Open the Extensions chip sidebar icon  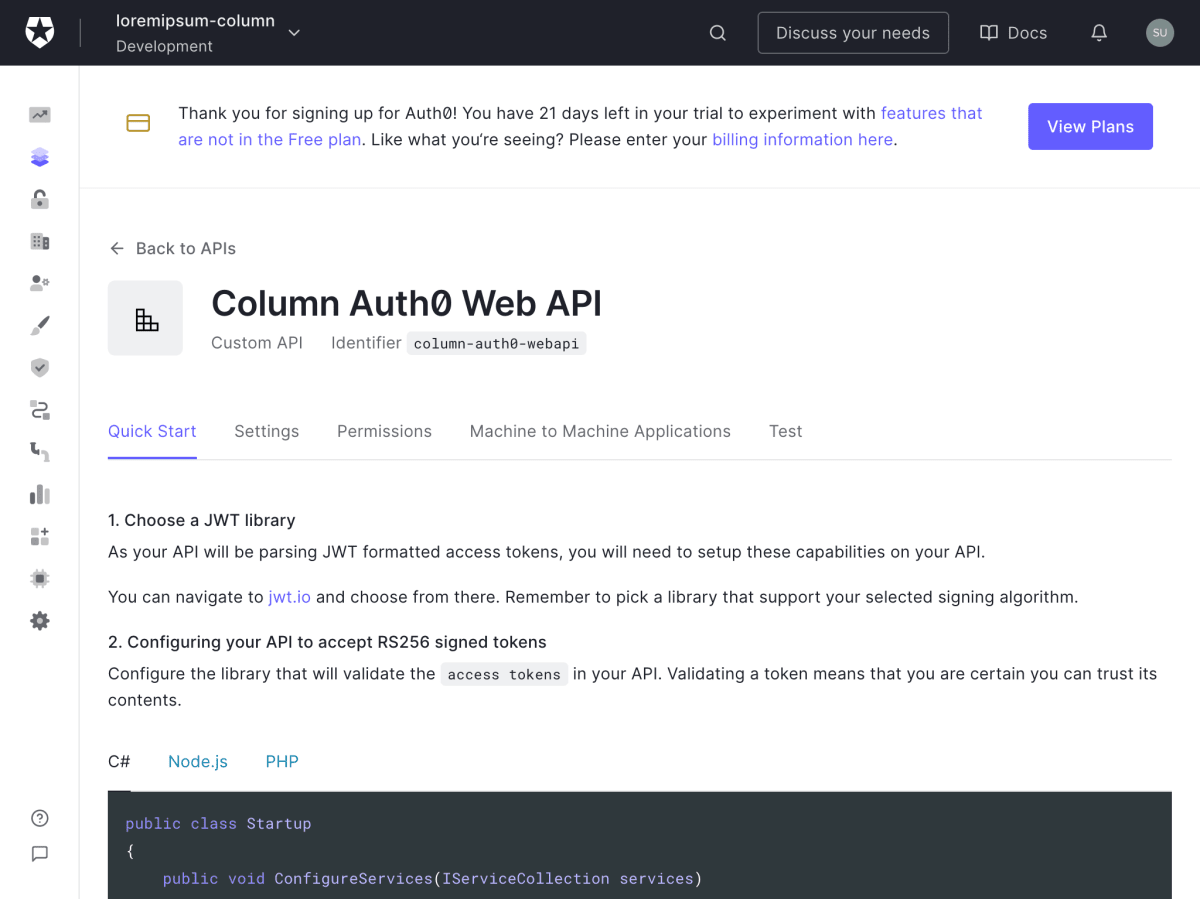pyautogui.click(x=40, y=579)
